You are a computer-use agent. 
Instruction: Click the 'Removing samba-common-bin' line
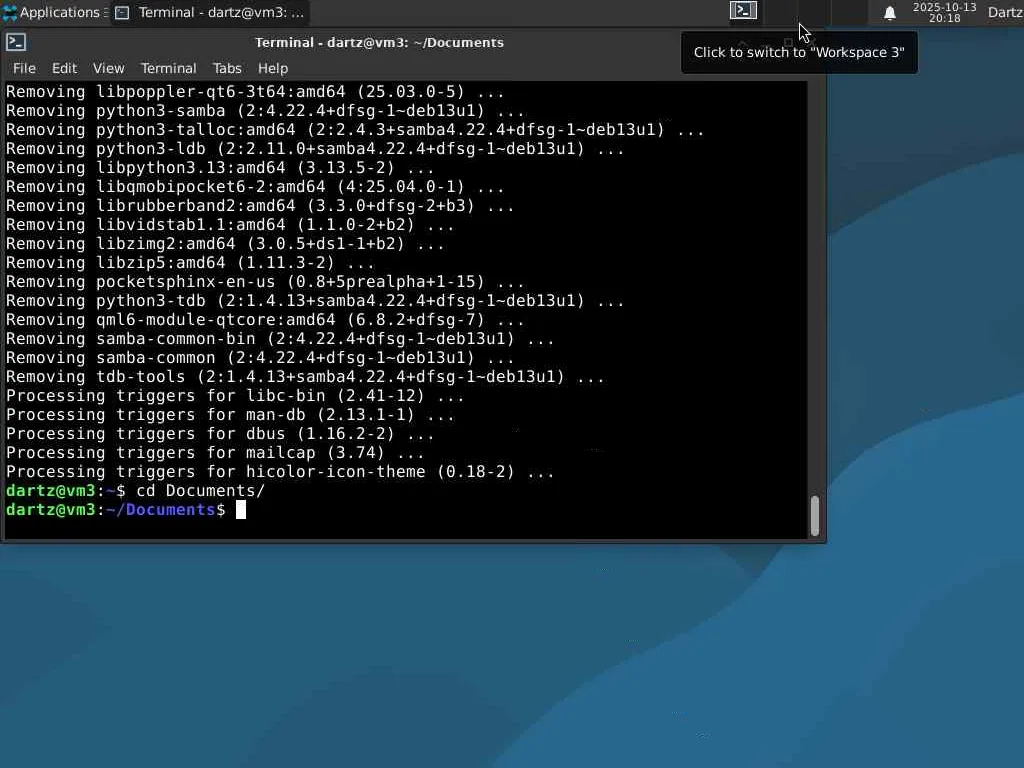(x=280, y=338)
